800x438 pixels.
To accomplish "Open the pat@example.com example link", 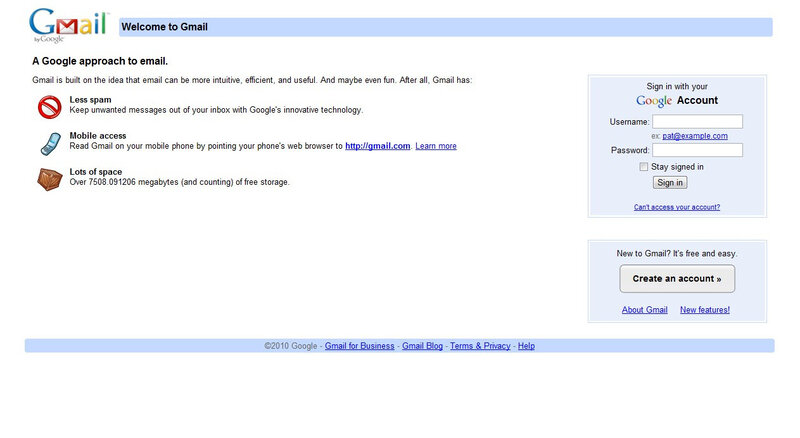I will [695, 136].
